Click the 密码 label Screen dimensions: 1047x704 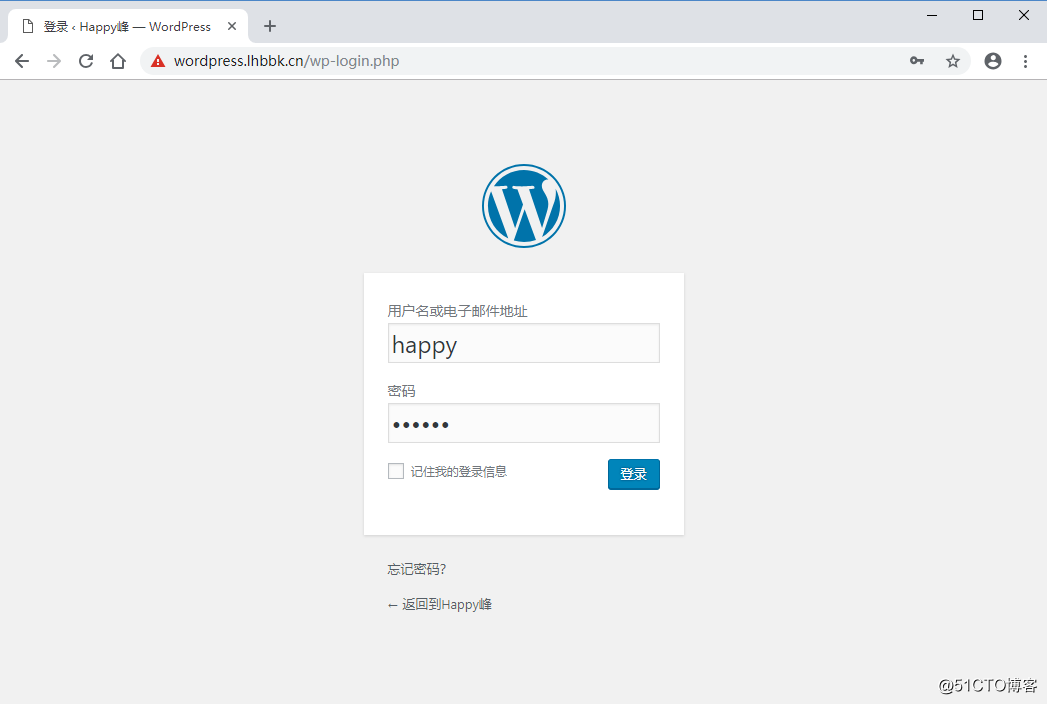tap(401, 391)
